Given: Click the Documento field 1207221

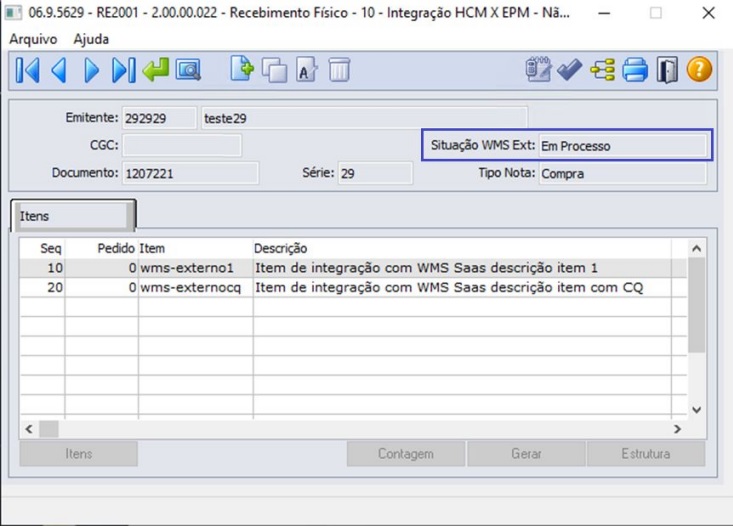Looking at the screenshot, I should click(190, 173).
